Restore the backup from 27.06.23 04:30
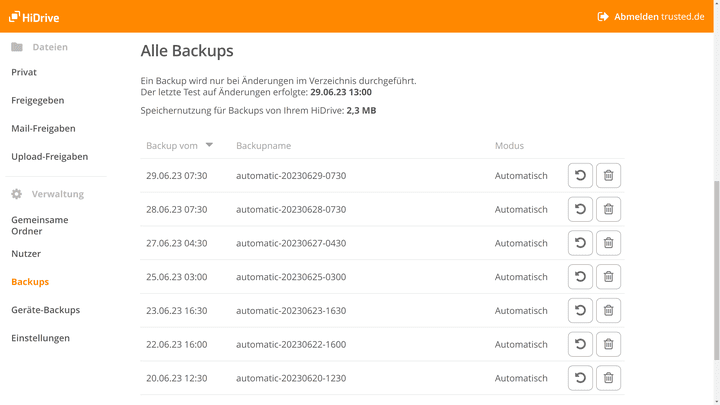Screen dimensions: 720x405 pos(580,243)
